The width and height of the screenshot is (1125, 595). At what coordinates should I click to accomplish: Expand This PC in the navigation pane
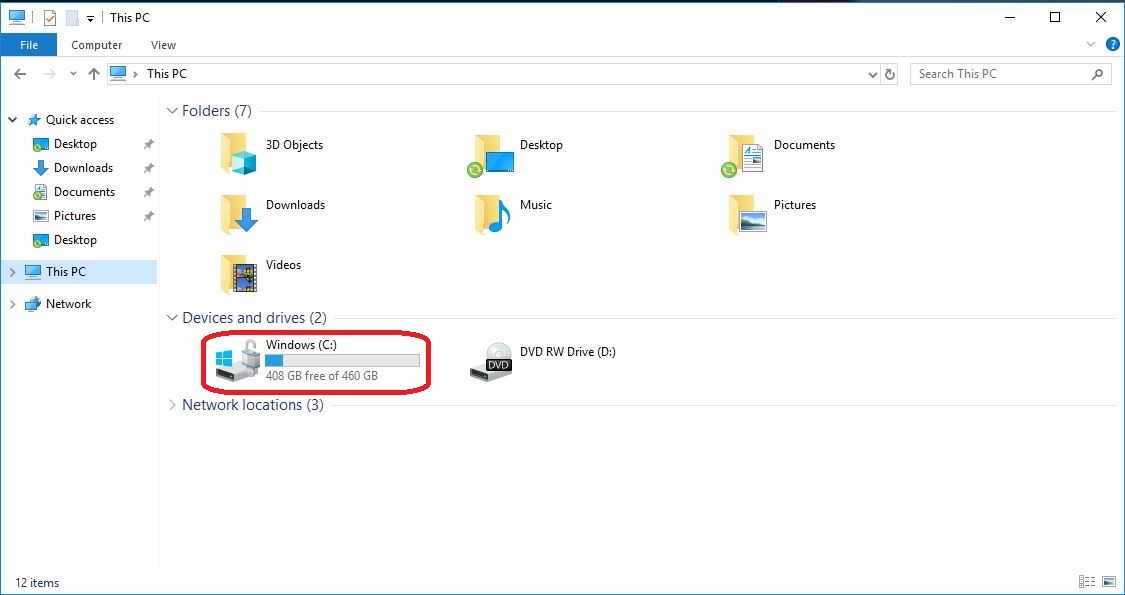(12, 271)
